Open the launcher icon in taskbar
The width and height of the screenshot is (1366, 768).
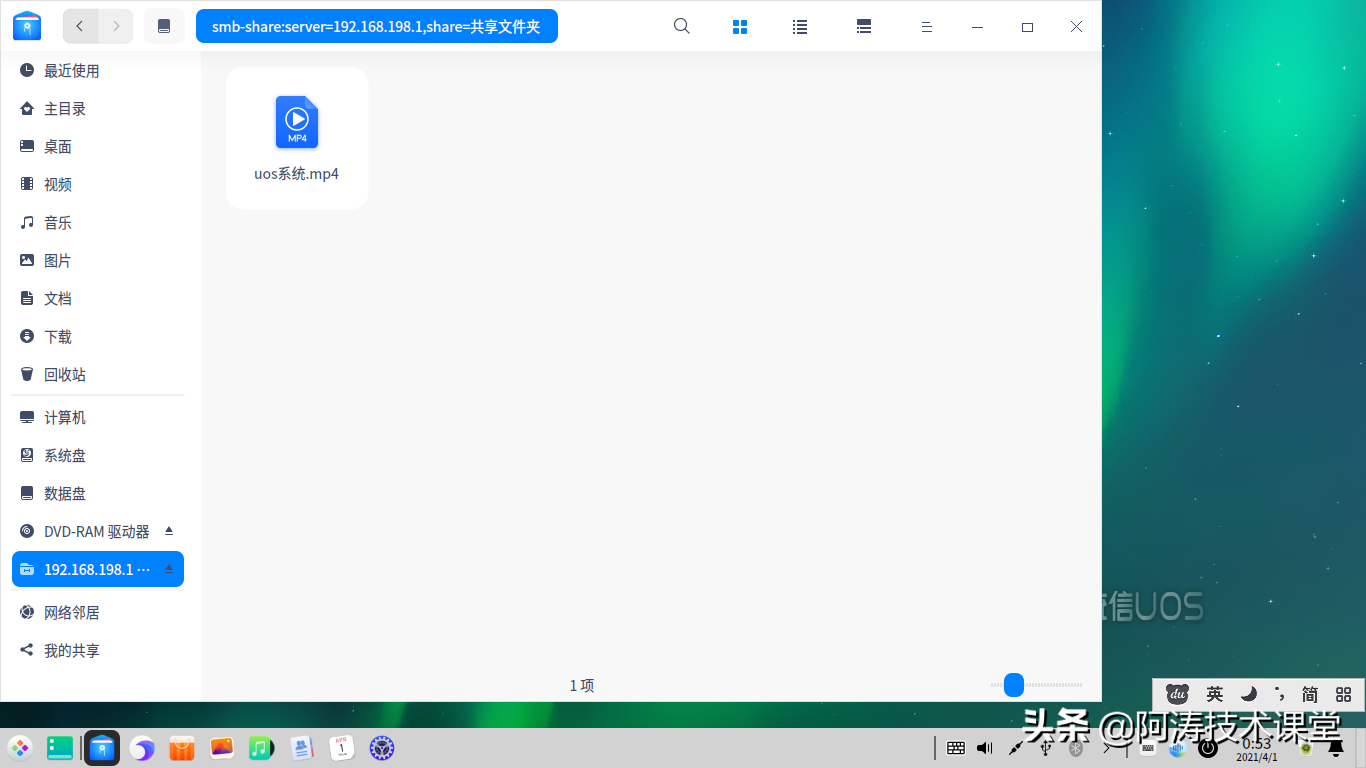coord(20,747)
